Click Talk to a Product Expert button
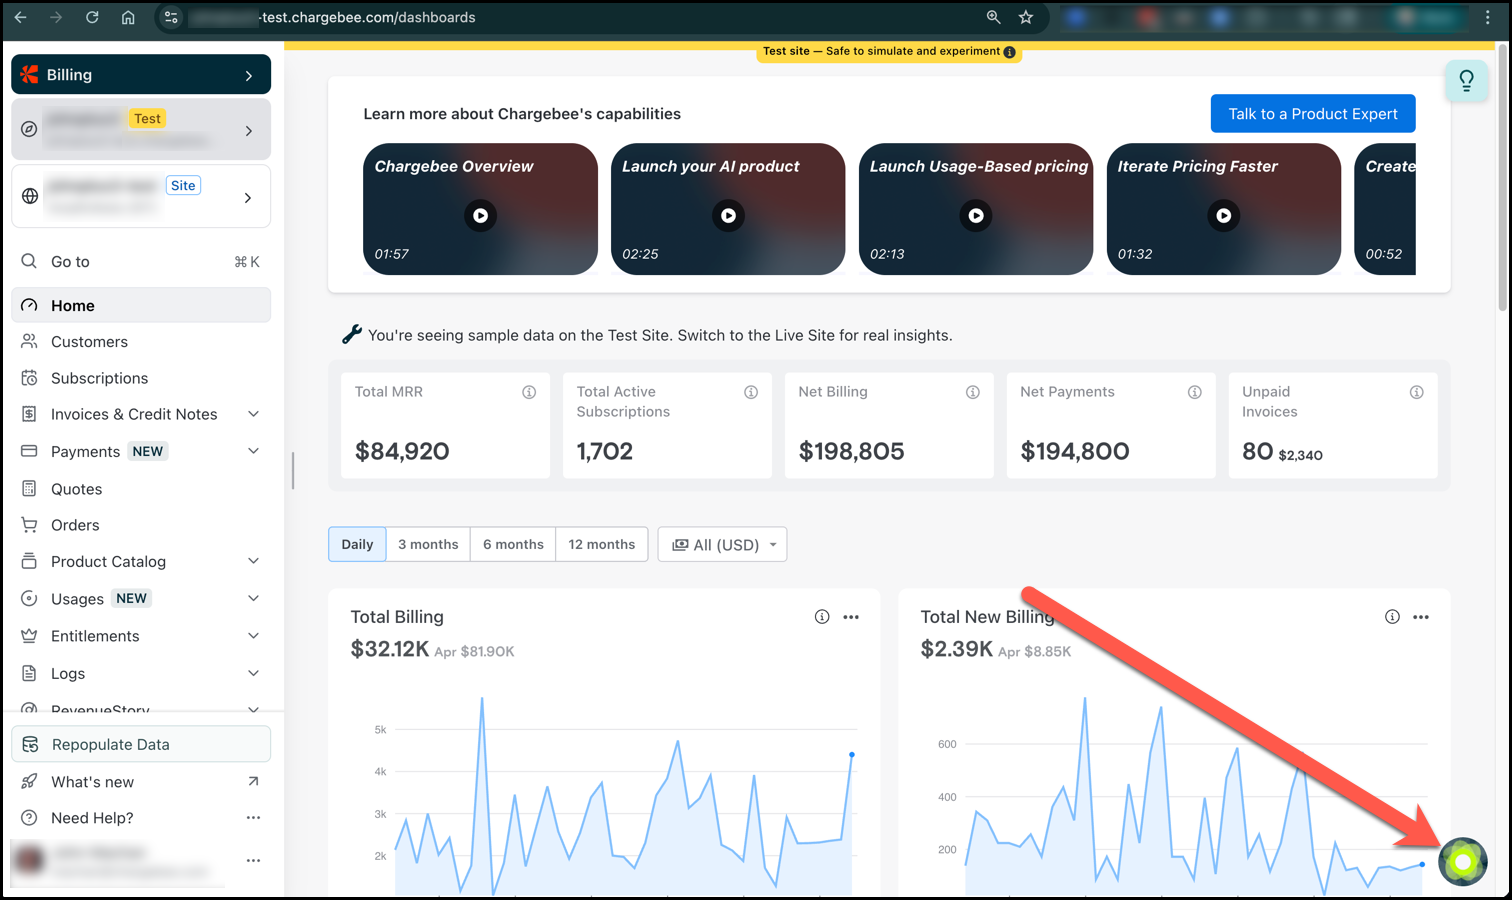 tap(1313, 114)
